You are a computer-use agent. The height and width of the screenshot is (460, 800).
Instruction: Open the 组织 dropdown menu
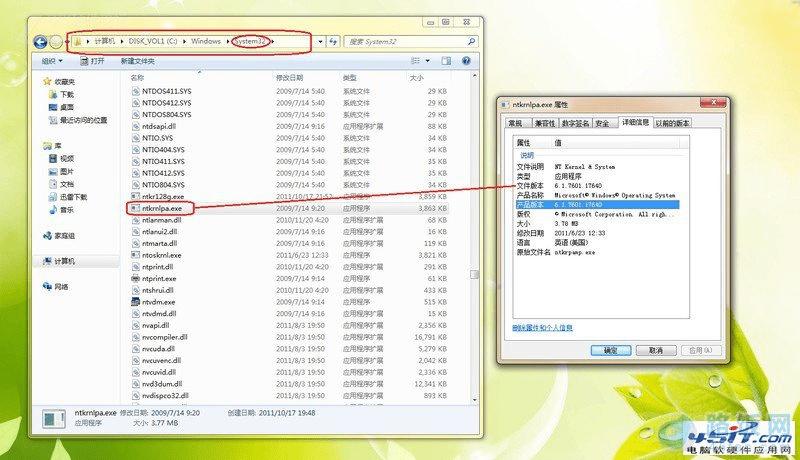[52, 61]
